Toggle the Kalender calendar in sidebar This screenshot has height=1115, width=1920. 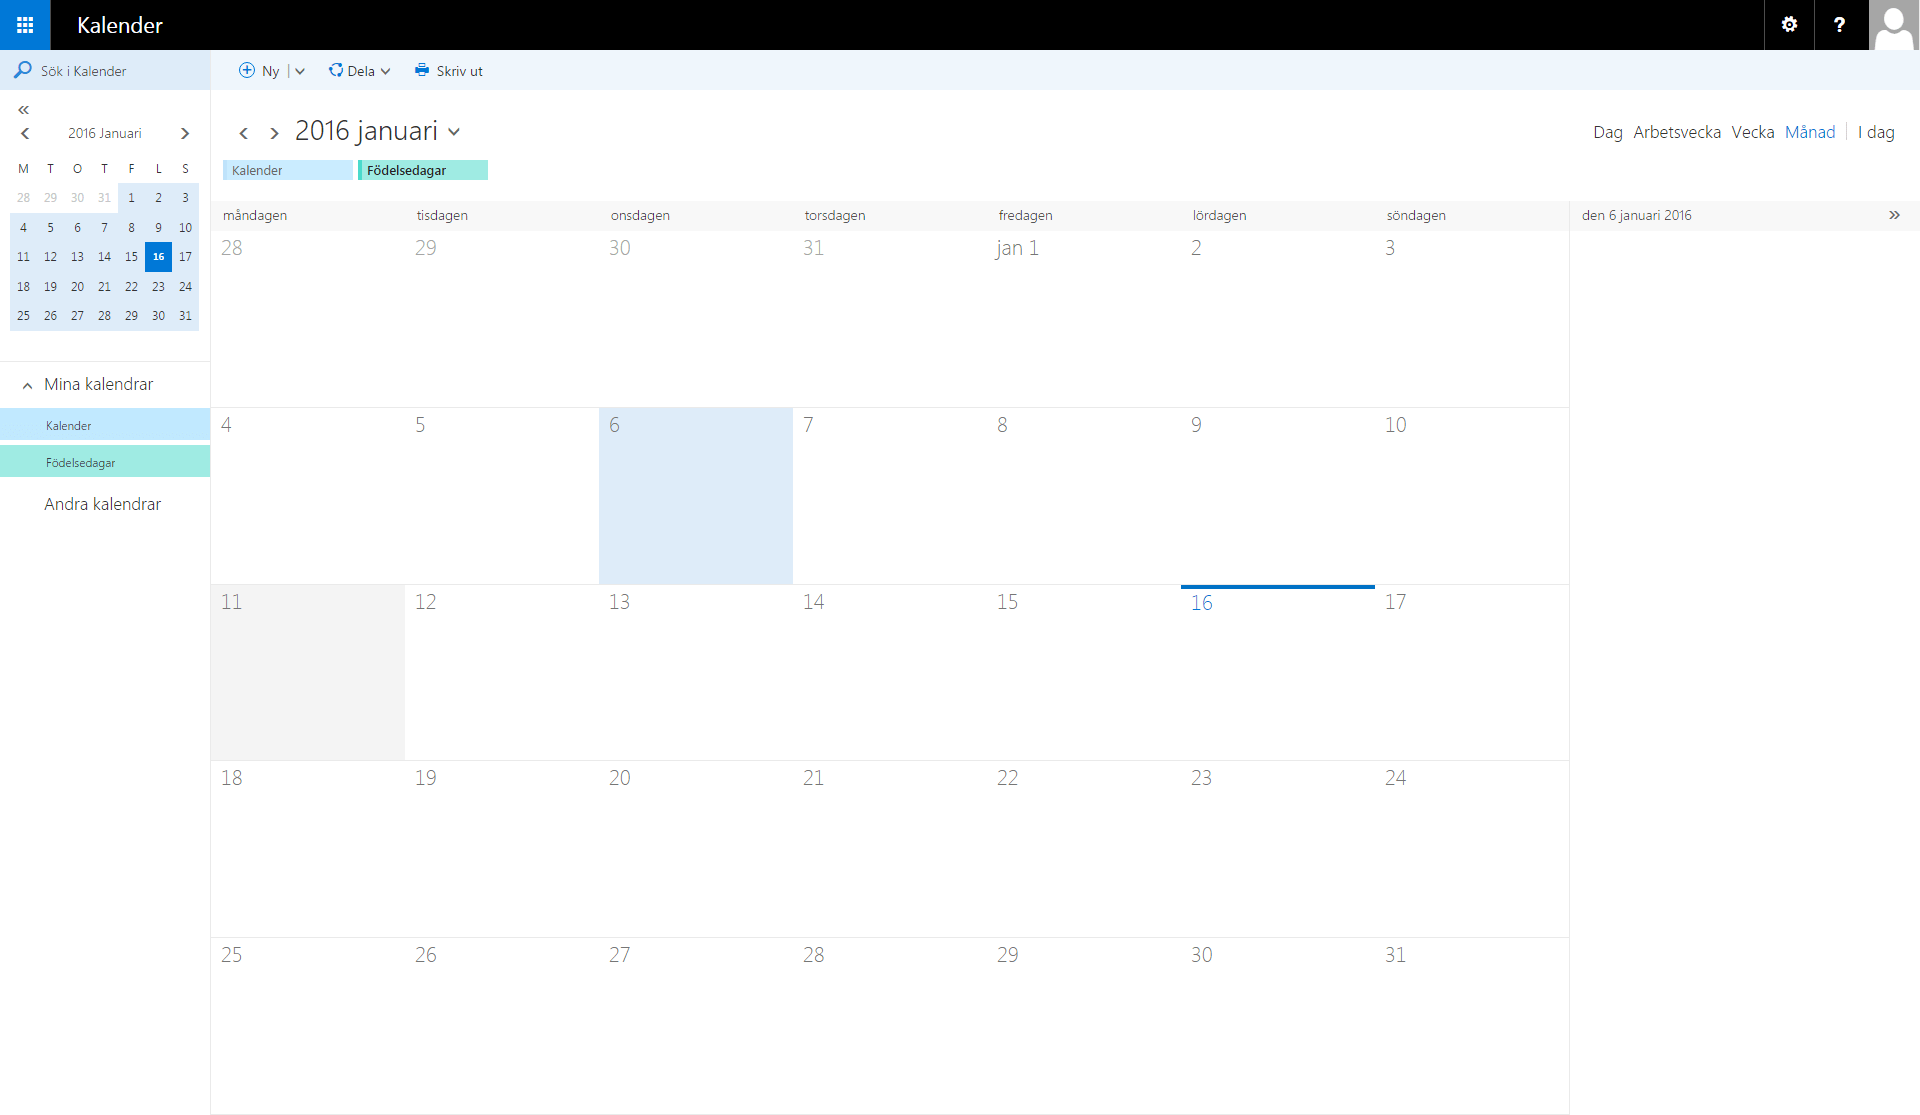point(105,425)
